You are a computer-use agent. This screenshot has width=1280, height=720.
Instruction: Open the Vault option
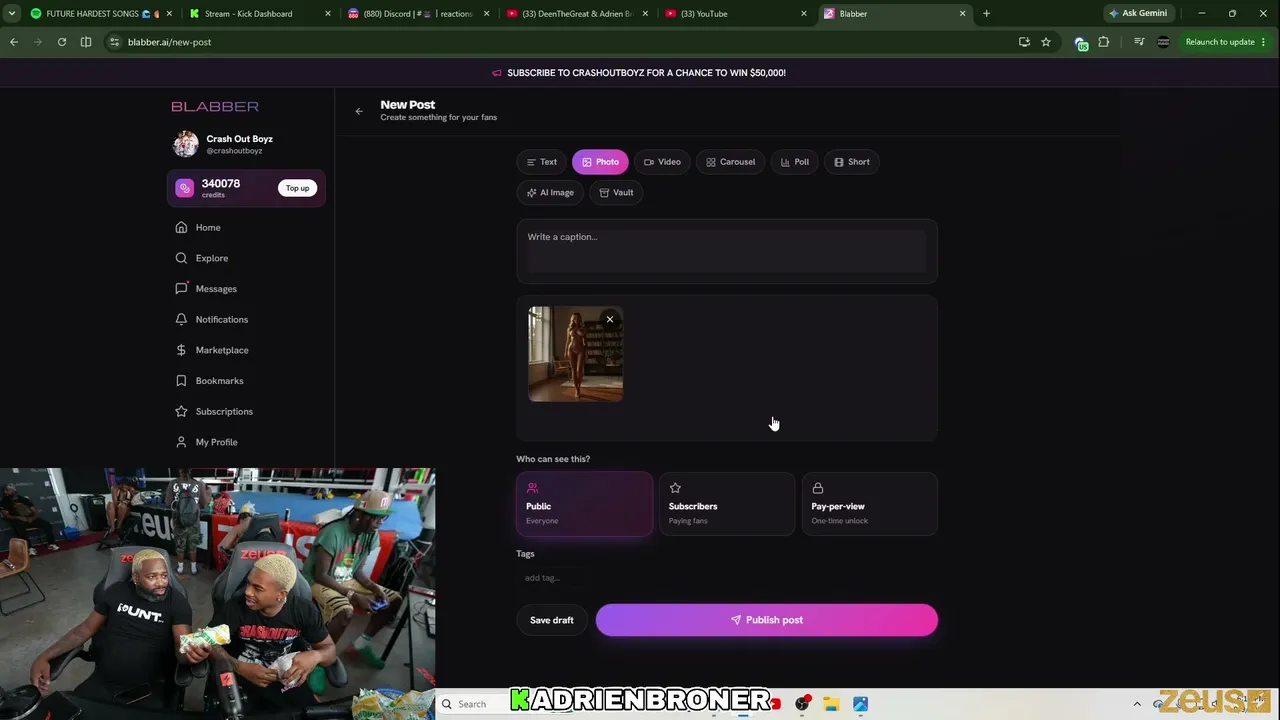tap(616, 192)
